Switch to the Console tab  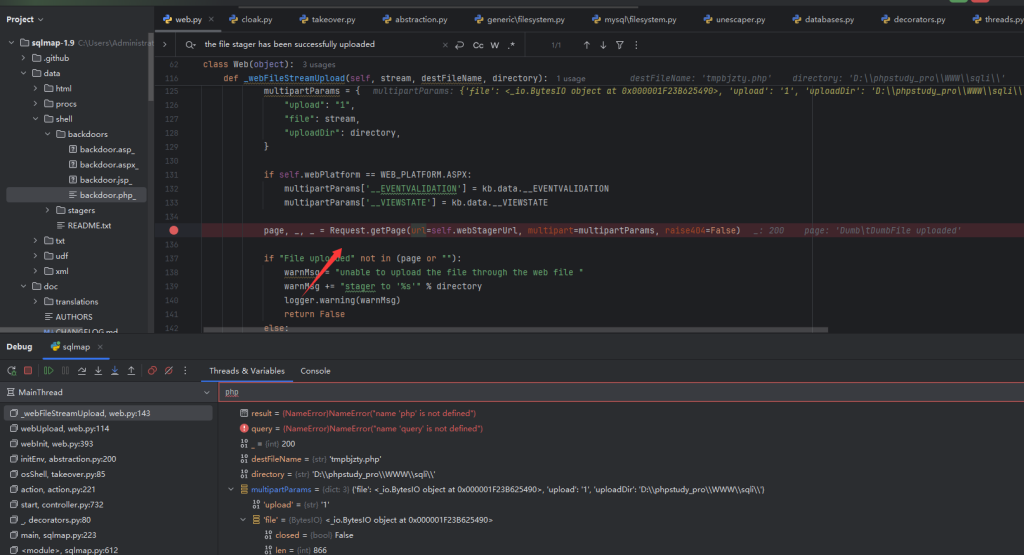pos(315,371)
